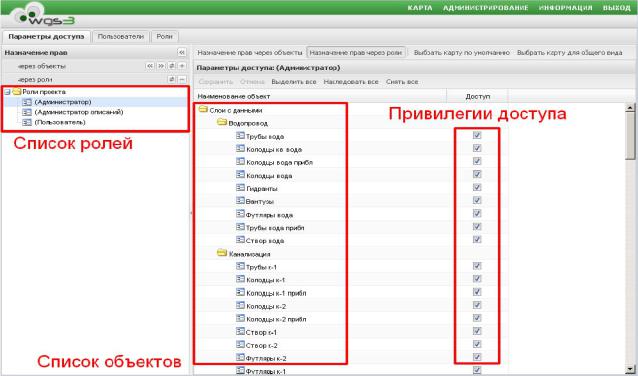Select the 'Трубы вода прибл' row text
The image size is (638, 376).
[x=275, y=228]
